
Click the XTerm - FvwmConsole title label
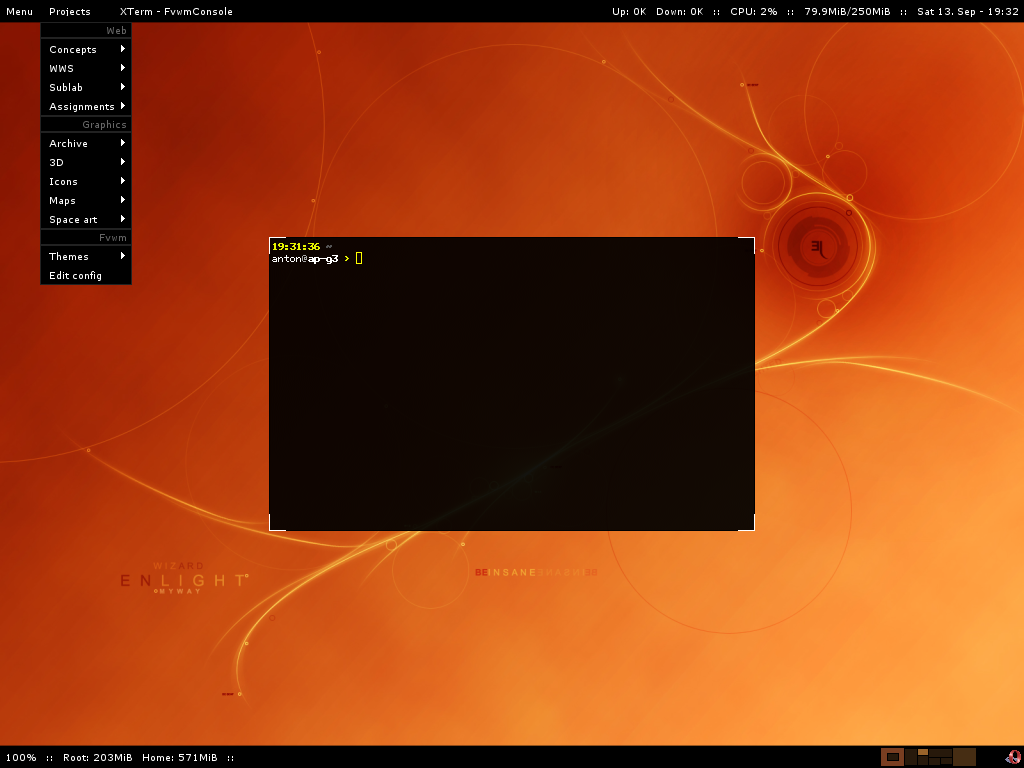click(x=176, y=12)
